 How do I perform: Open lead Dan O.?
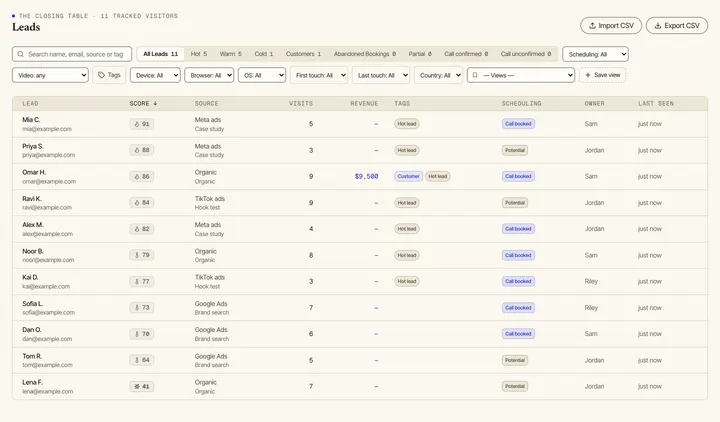point(32,330)
